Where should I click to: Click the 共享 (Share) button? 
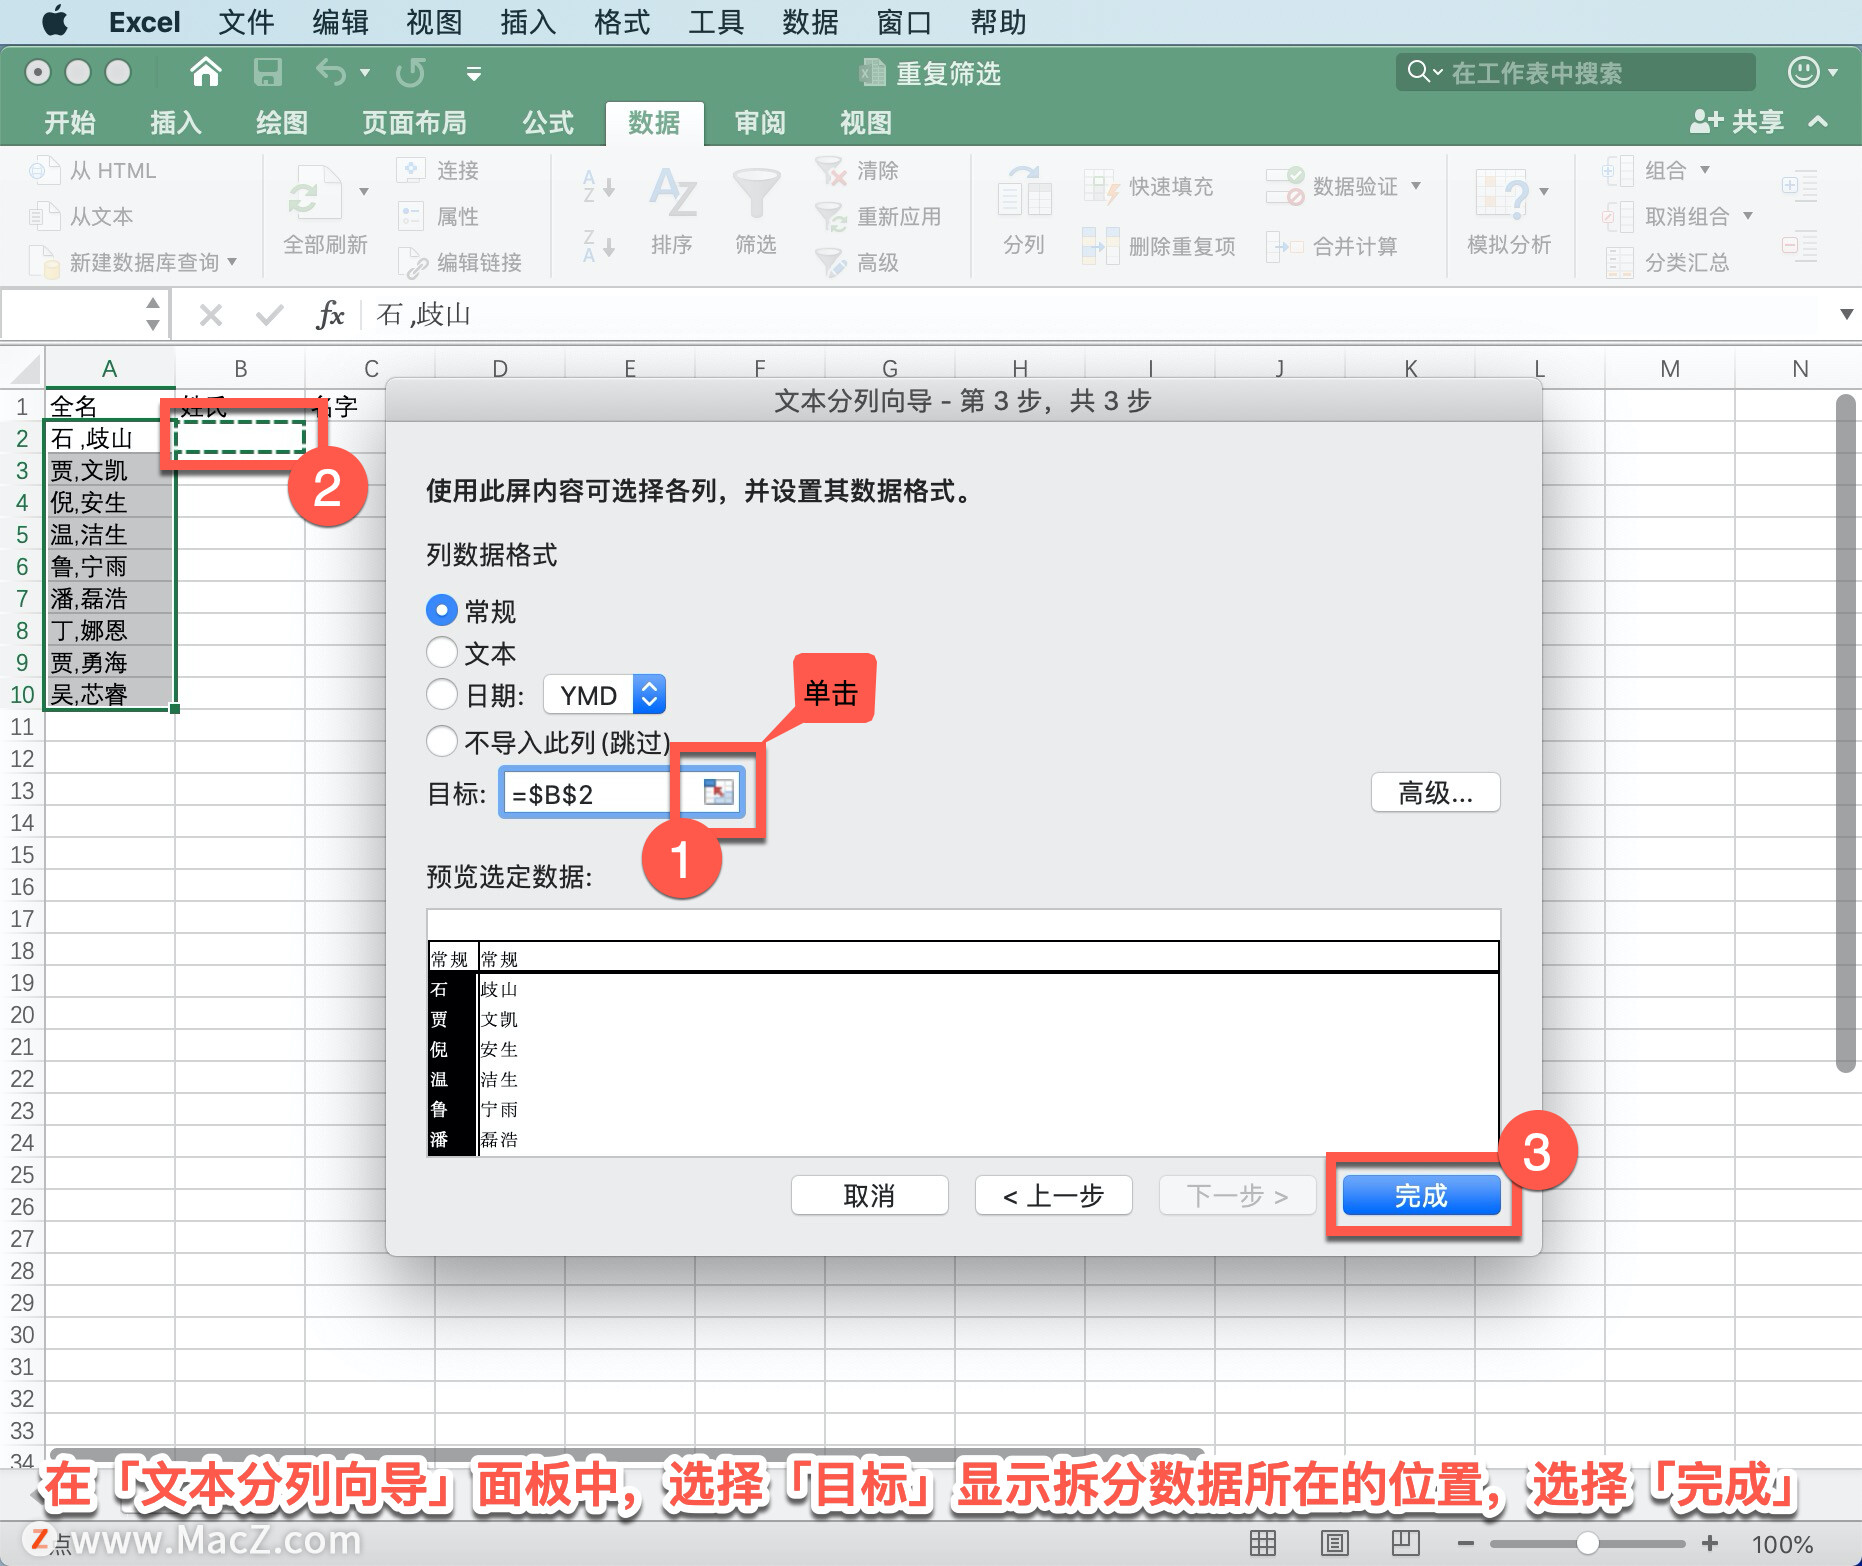pos(1738,122)
